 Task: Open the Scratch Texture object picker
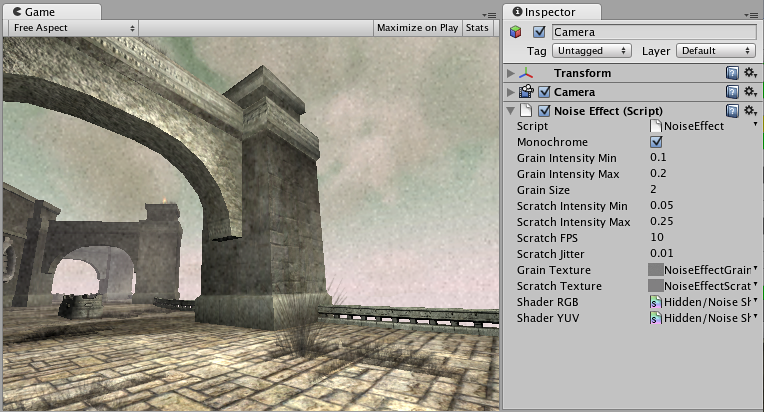tap(755, 284)
